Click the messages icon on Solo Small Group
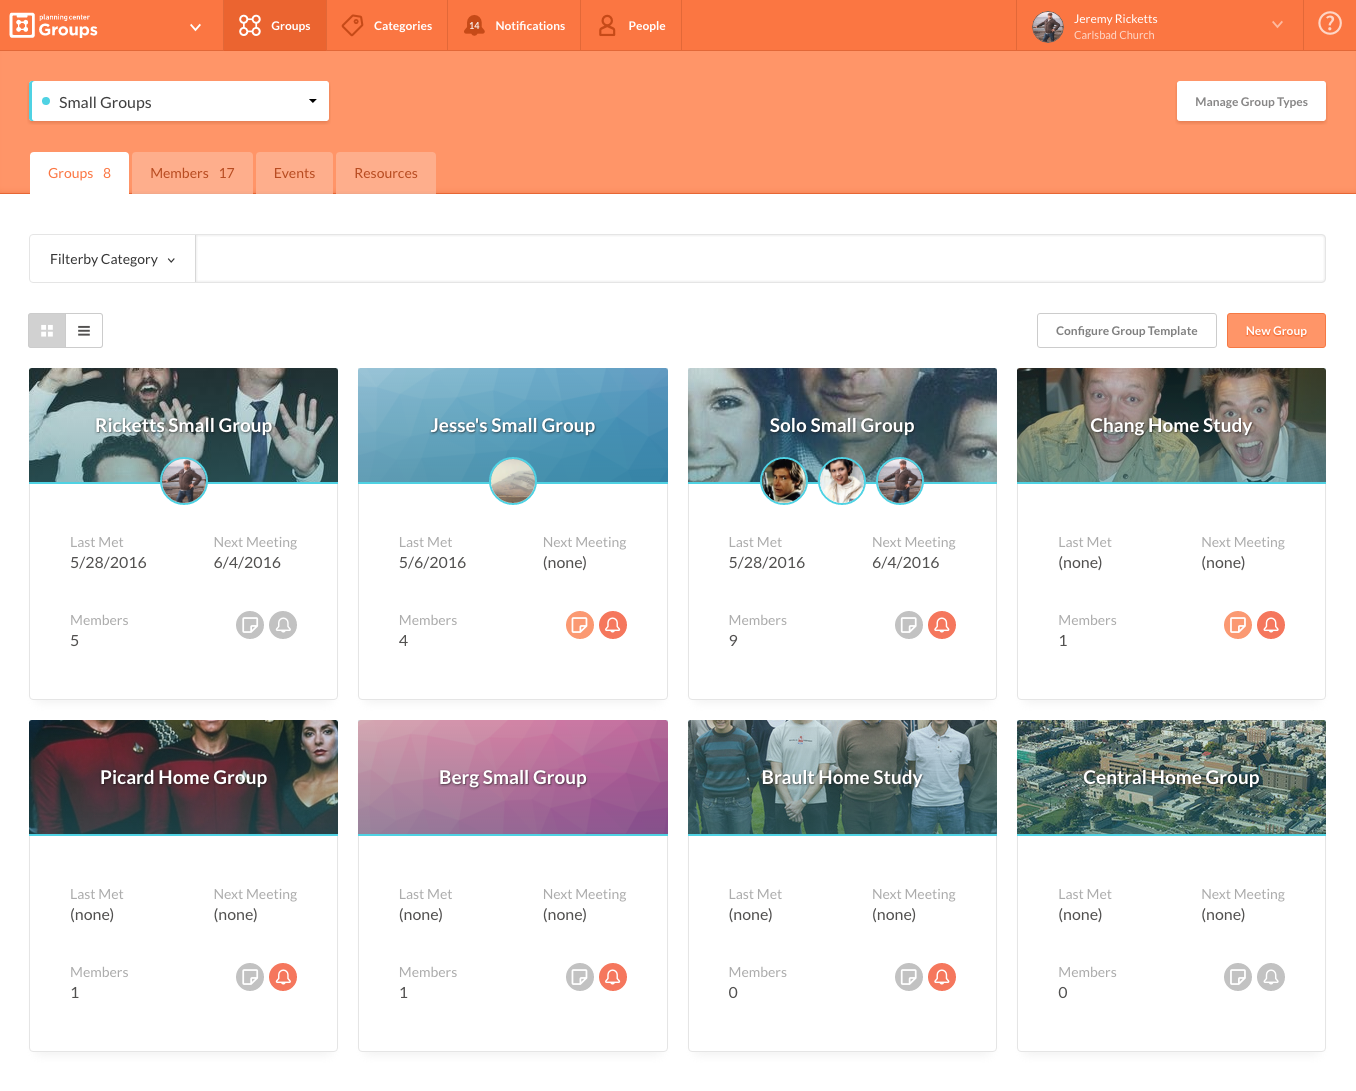 tap(908, 624)
